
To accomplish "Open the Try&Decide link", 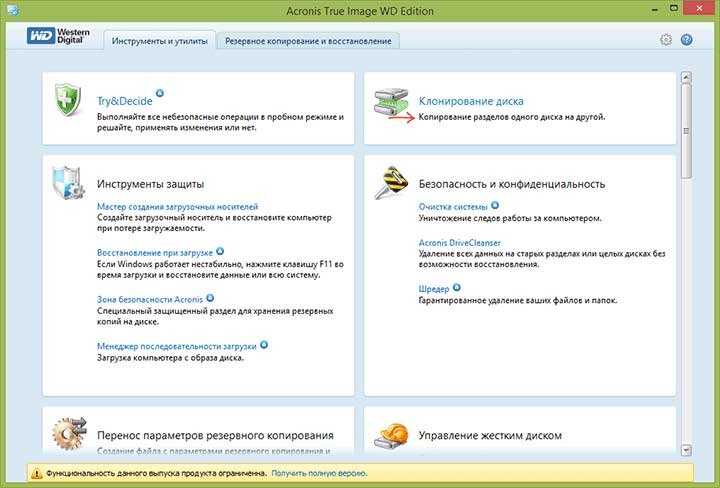I will [x=124, y=101].
